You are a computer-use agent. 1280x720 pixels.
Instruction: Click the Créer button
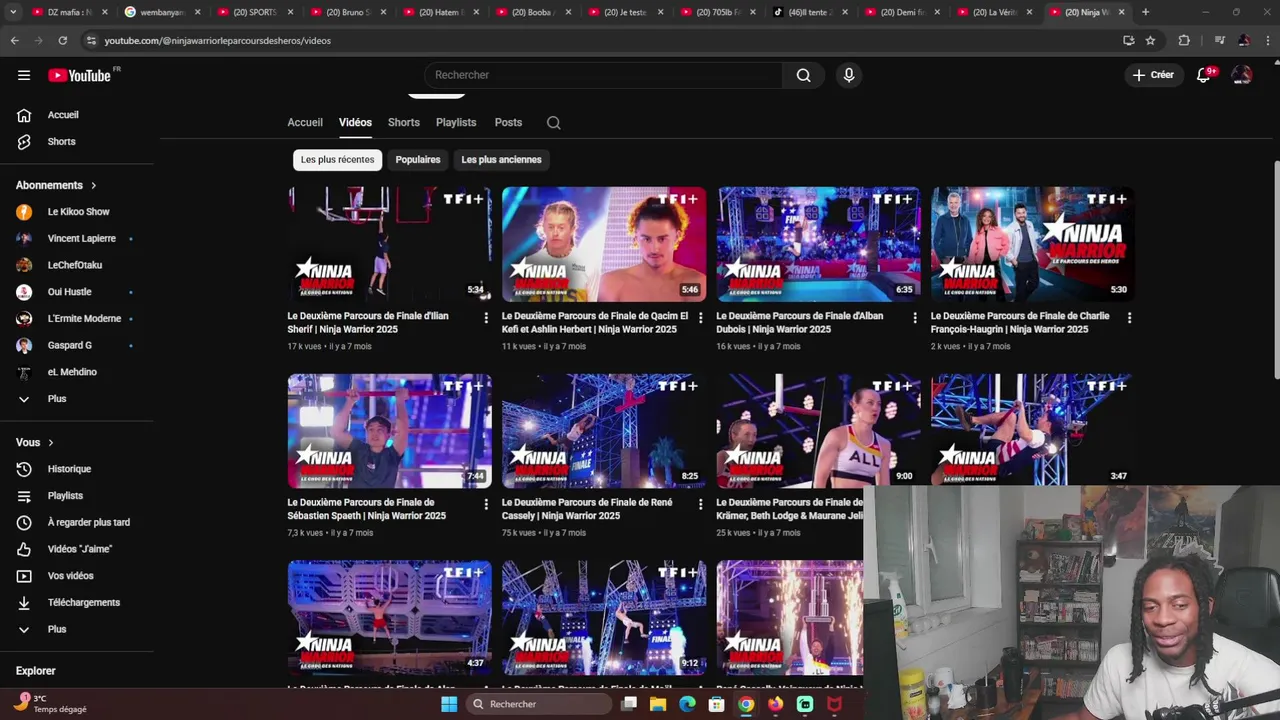point(1152,75)
